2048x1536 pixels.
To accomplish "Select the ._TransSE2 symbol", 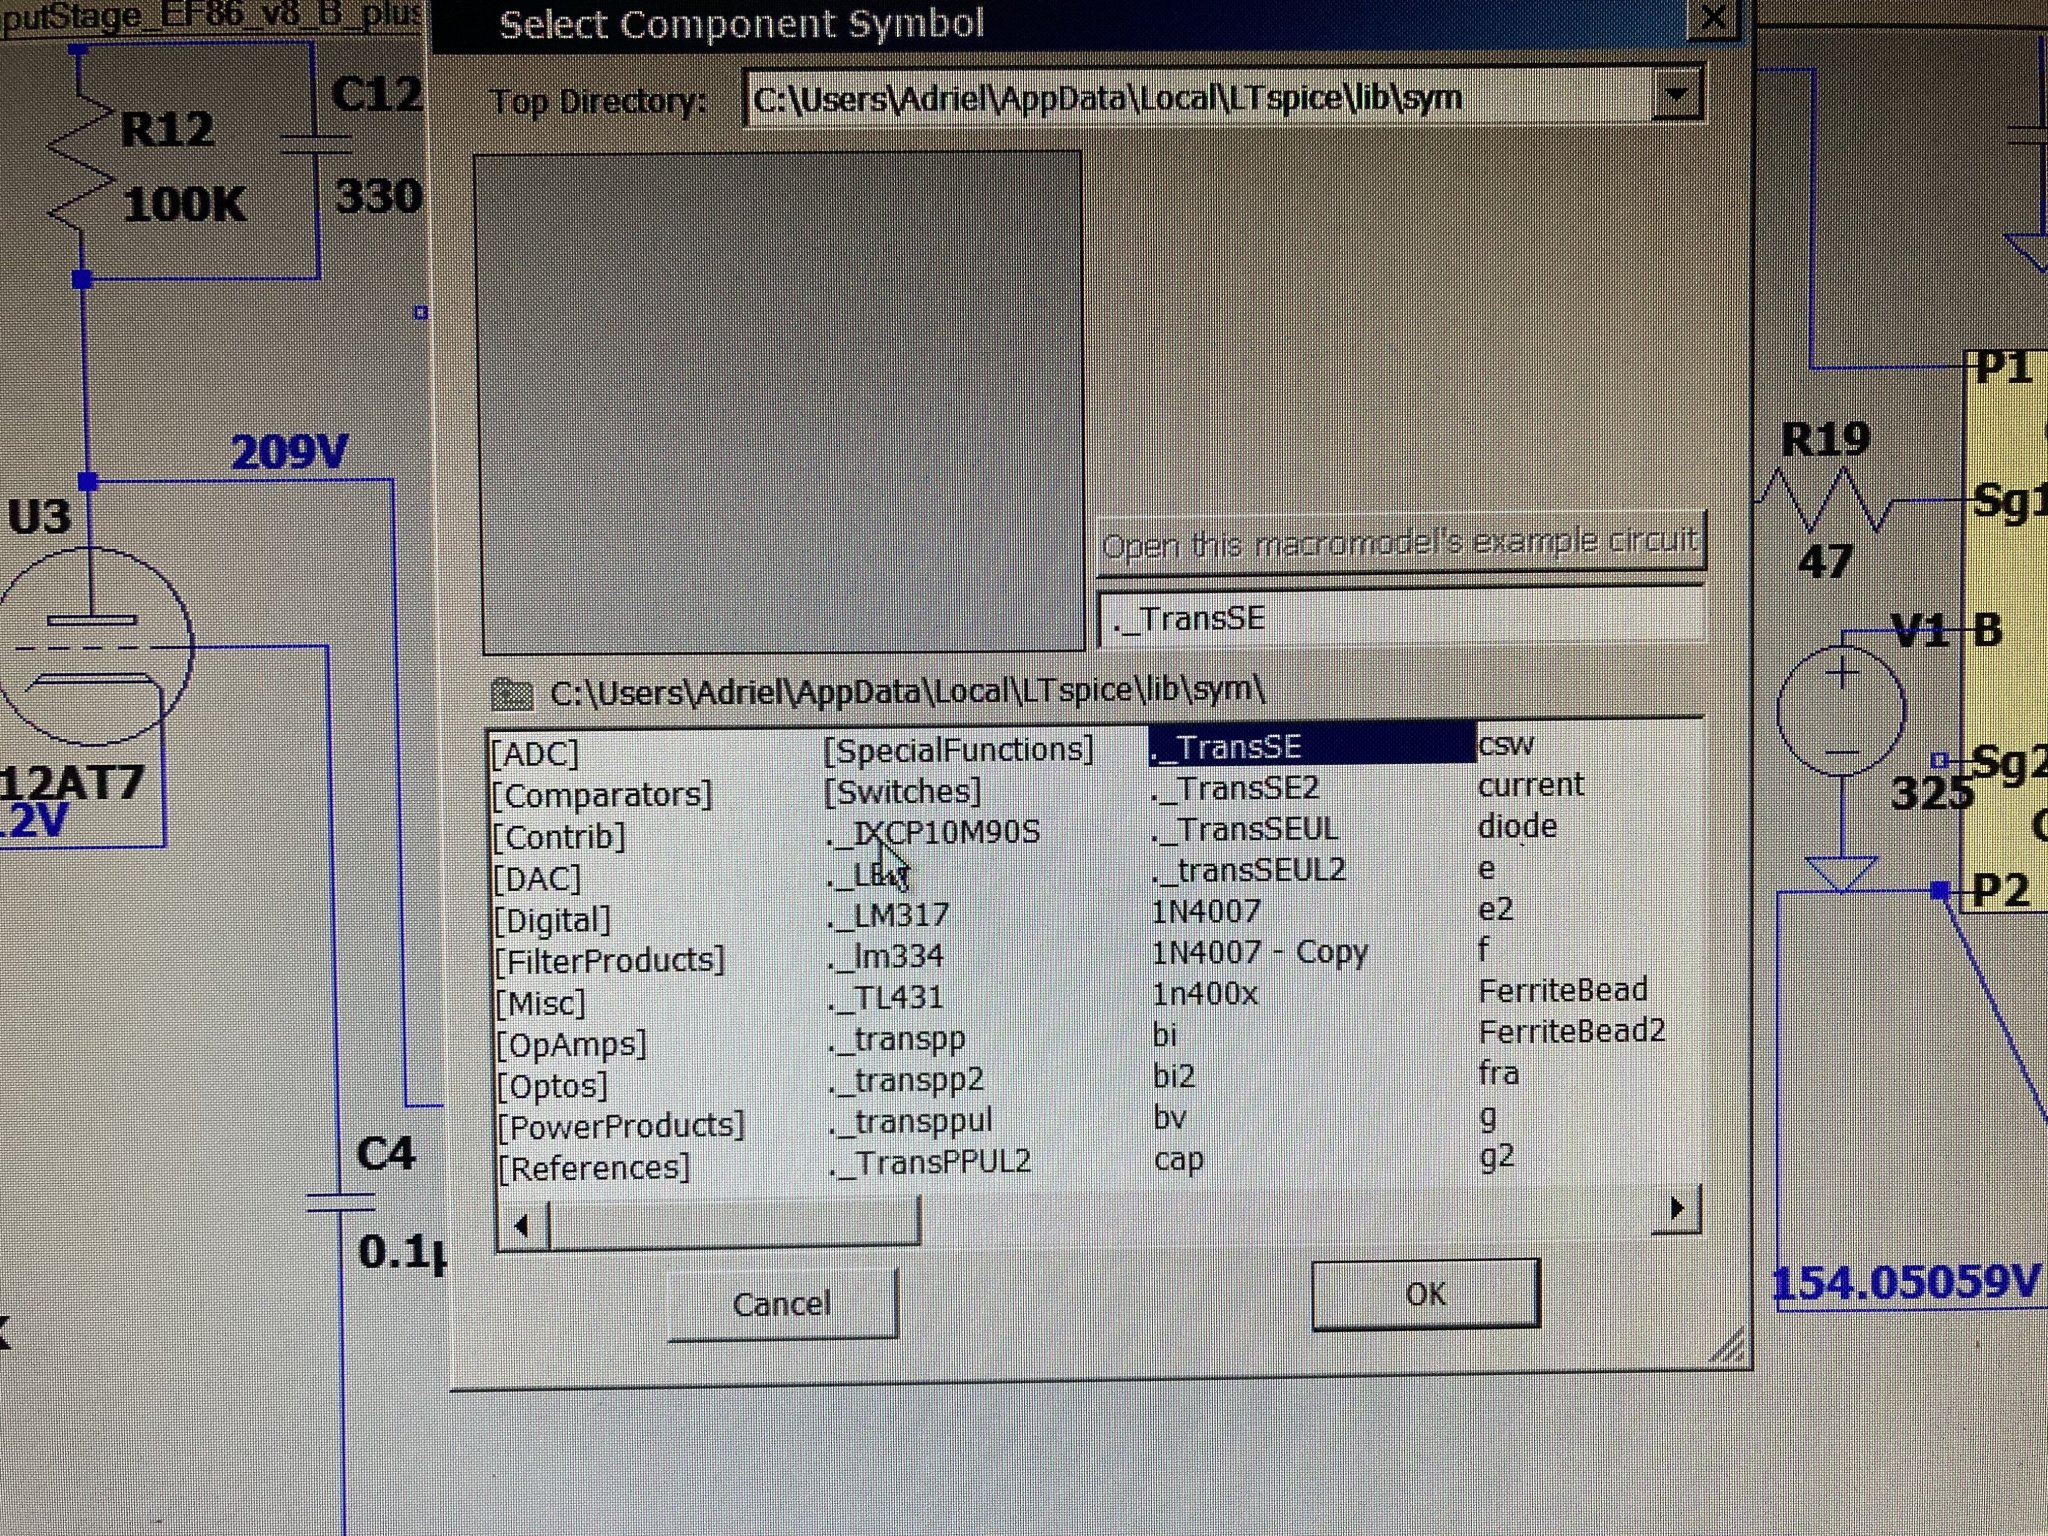I will tap(1236, 789).
